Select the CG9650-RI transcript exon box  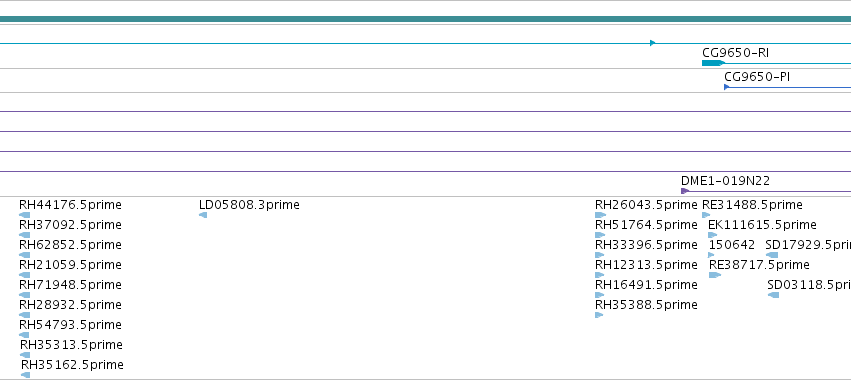pos(713,63)
